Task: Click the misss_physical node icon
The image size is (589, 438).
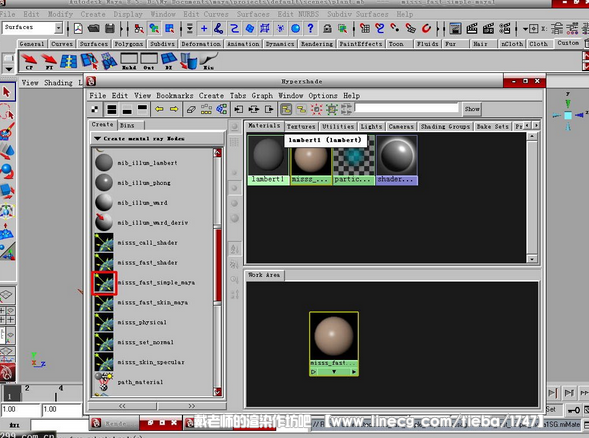Action: point(104,322)
